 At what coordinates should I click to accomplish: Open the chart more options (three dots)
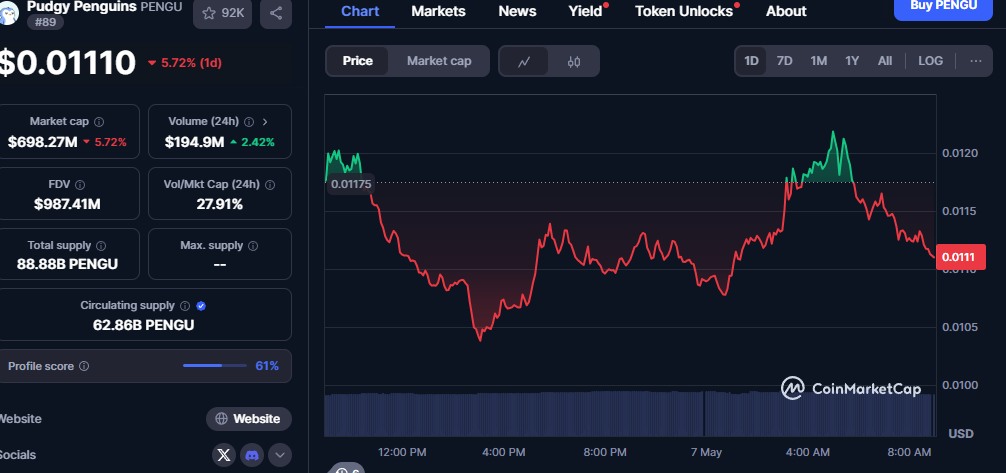(x=976, y=61)
